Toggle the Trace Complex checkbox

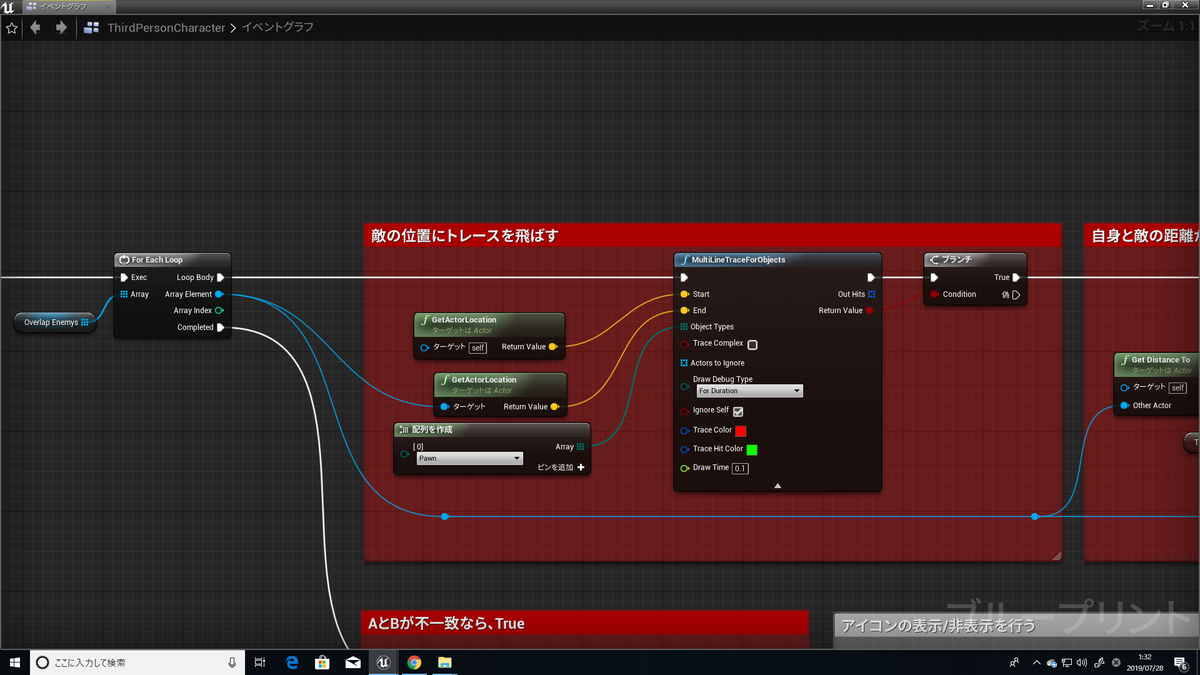coord(753,344)
